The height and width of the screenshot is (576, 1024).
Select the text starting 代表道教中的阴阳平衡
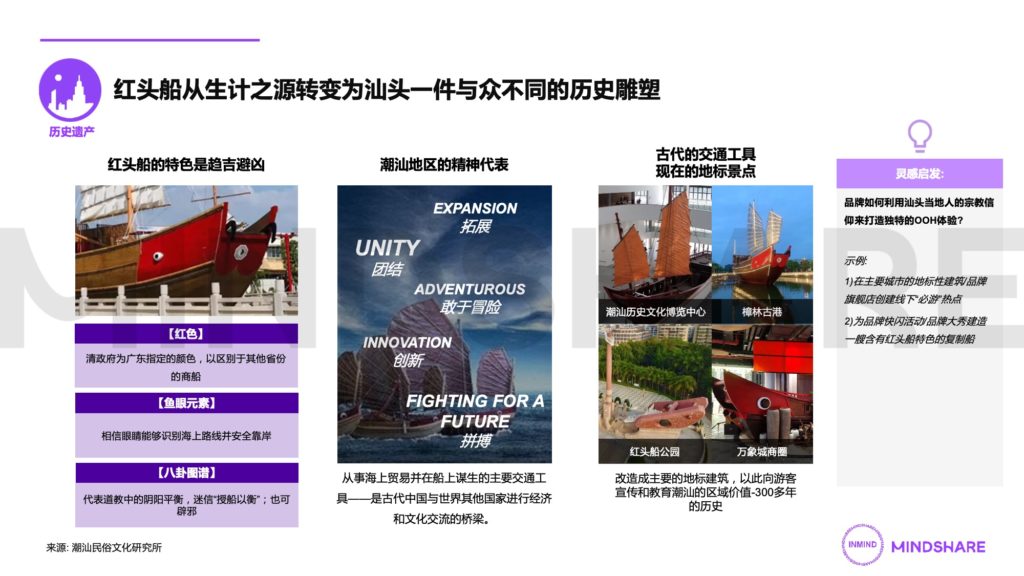click(x=186, y=505)
